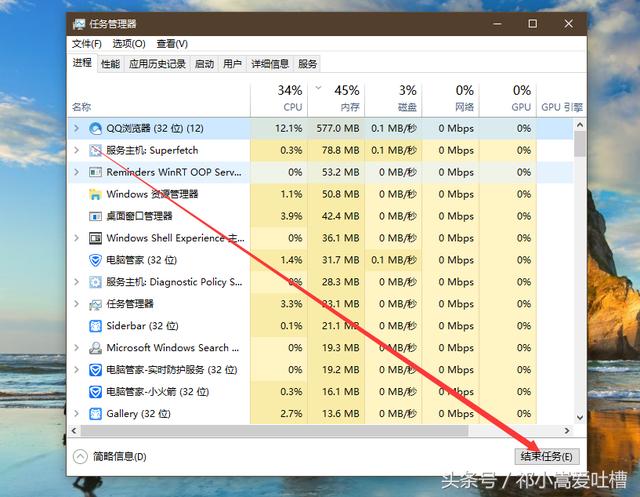Click the 服务主机: Superfetch gear icon
Image resolution: width=640 pixels, height=497 pixels.
(x=95, y=151)
